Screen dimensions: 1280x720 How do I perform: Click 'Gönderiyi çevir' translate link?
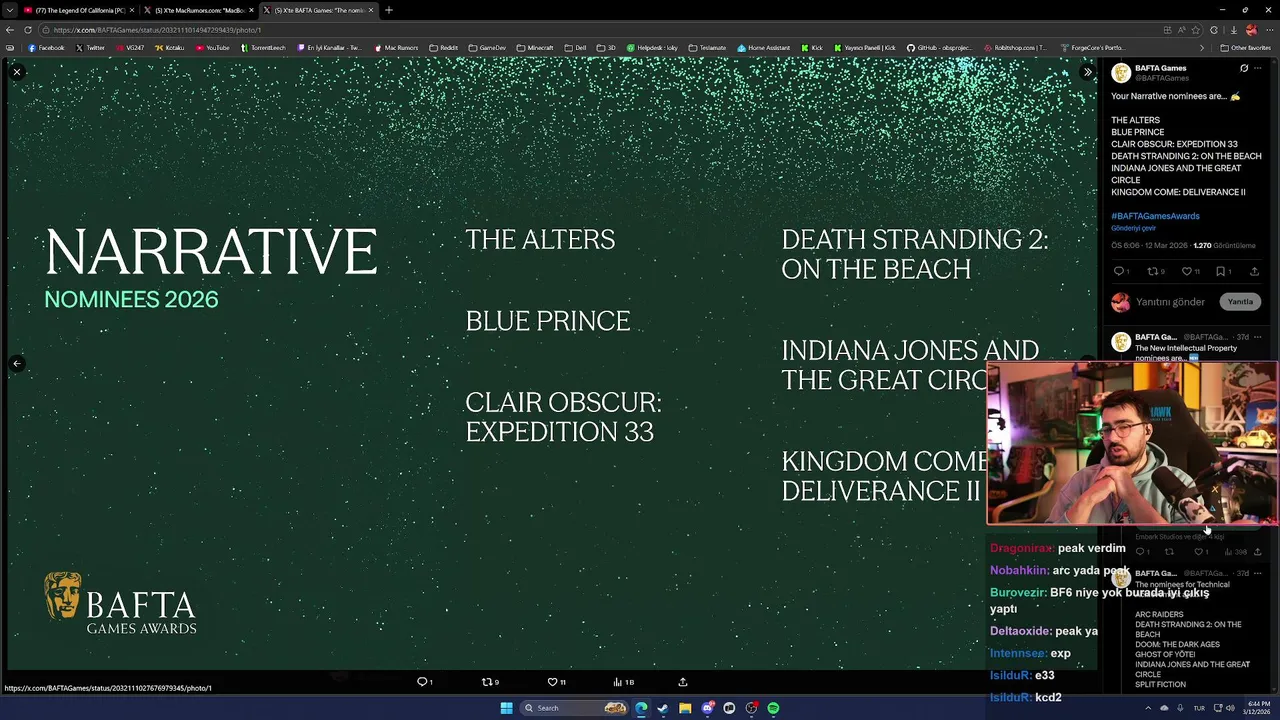tap(1133, 228)
